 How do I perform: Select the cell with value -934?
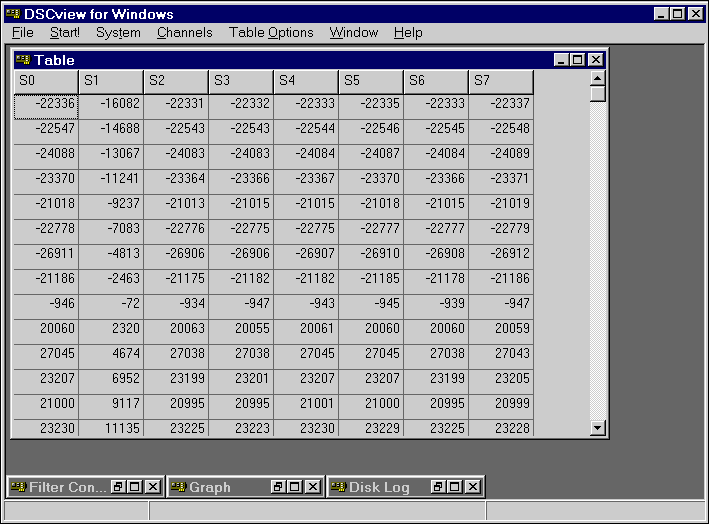[x=176, y=307]
